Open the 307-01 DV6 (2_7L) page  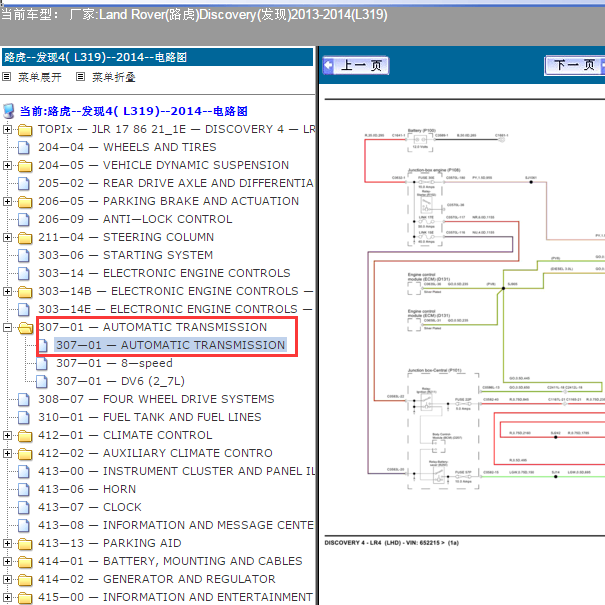[120, 381]
